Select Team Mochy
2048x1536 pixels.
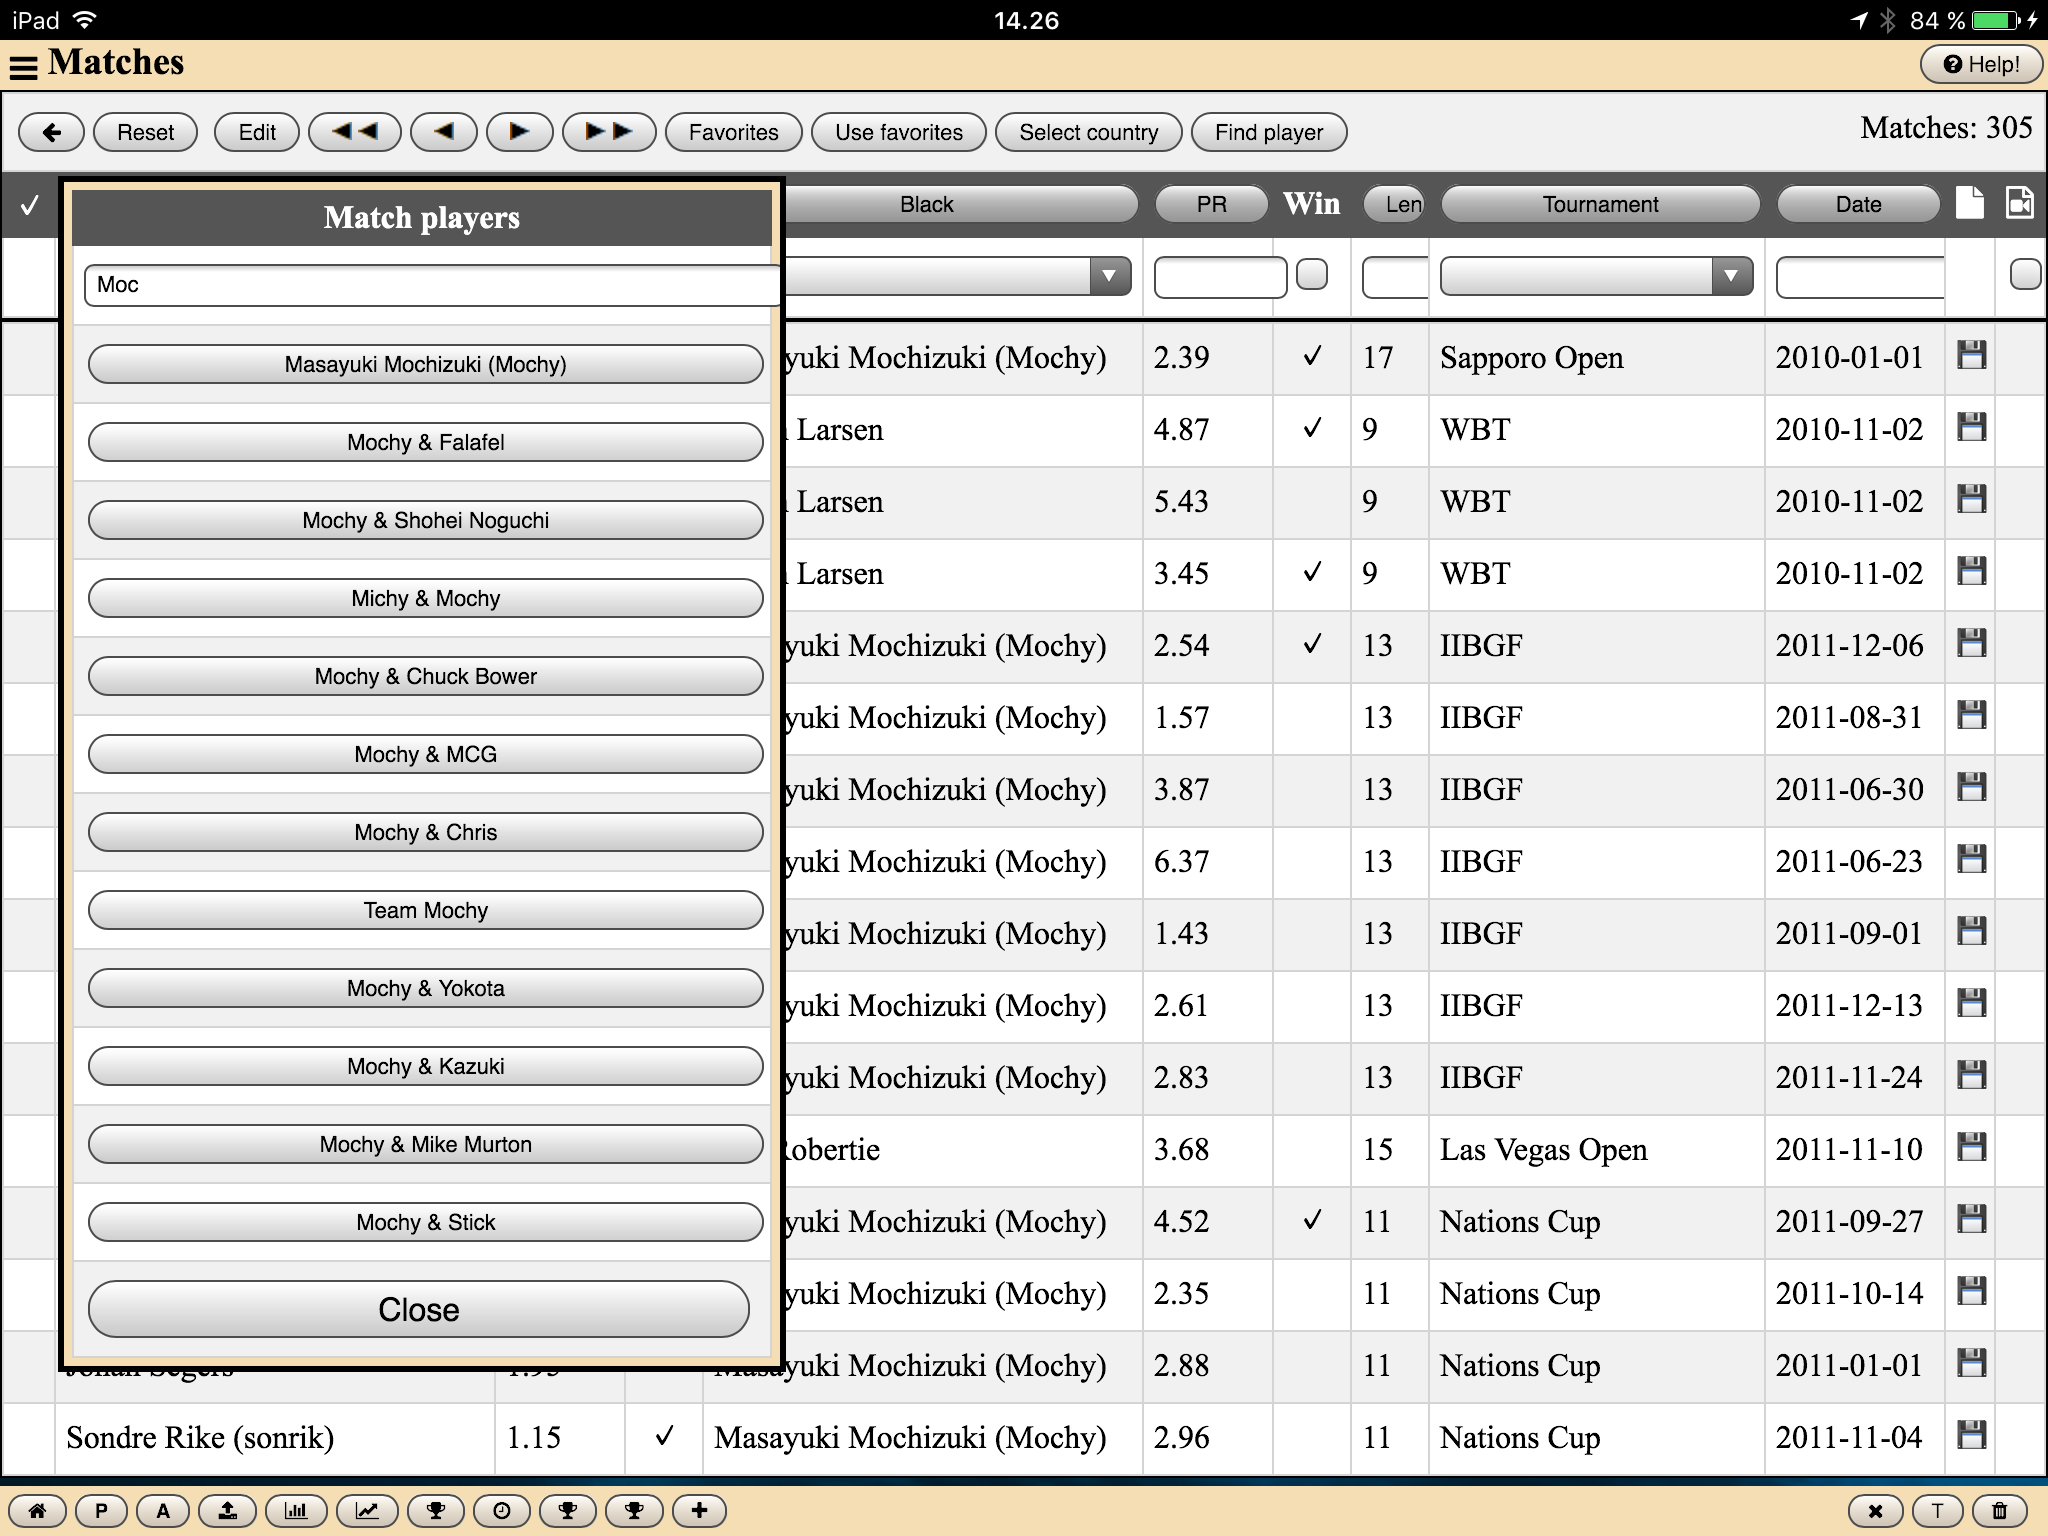tap(425, 910)
